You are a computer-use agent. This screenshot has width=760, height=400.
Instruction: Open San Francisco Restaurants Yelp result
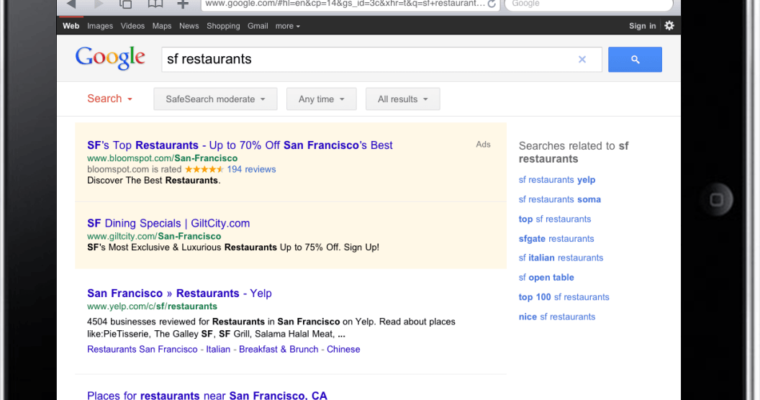[179, 293]
